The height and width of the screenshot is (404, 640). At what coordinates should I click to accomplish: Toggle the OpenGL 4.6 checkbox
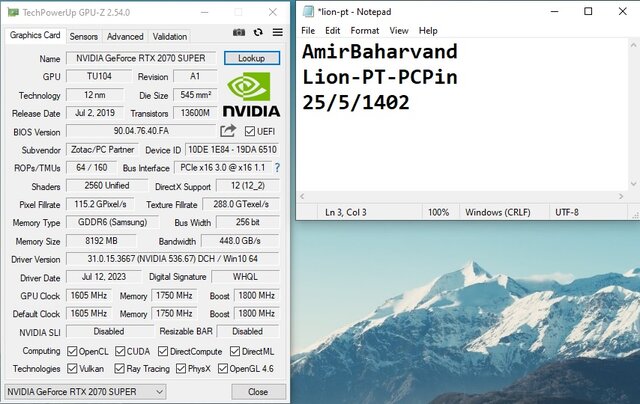[x=222, y=368]
